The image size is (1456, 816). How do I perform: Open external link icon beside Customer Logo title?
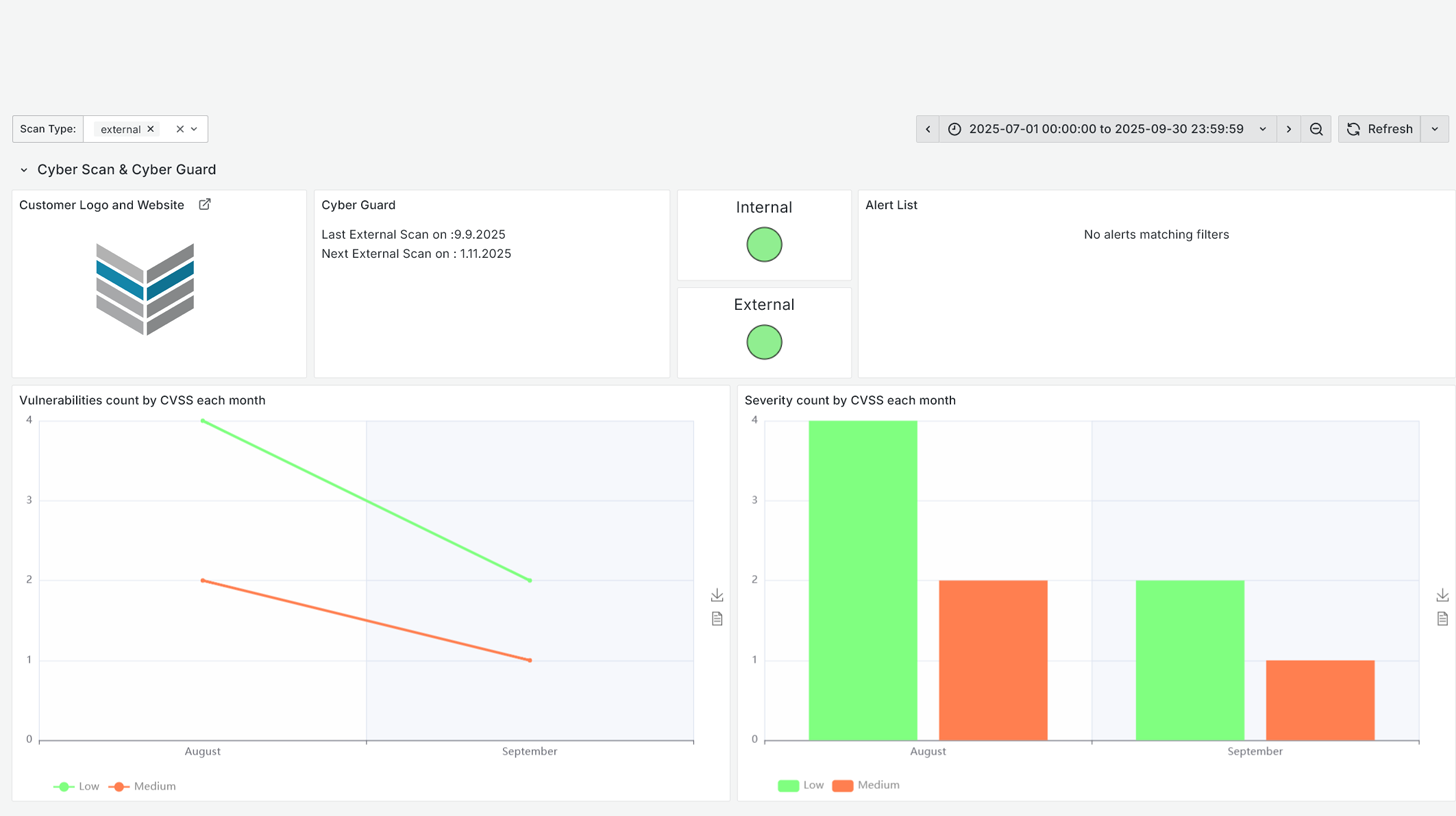[205, 204]
